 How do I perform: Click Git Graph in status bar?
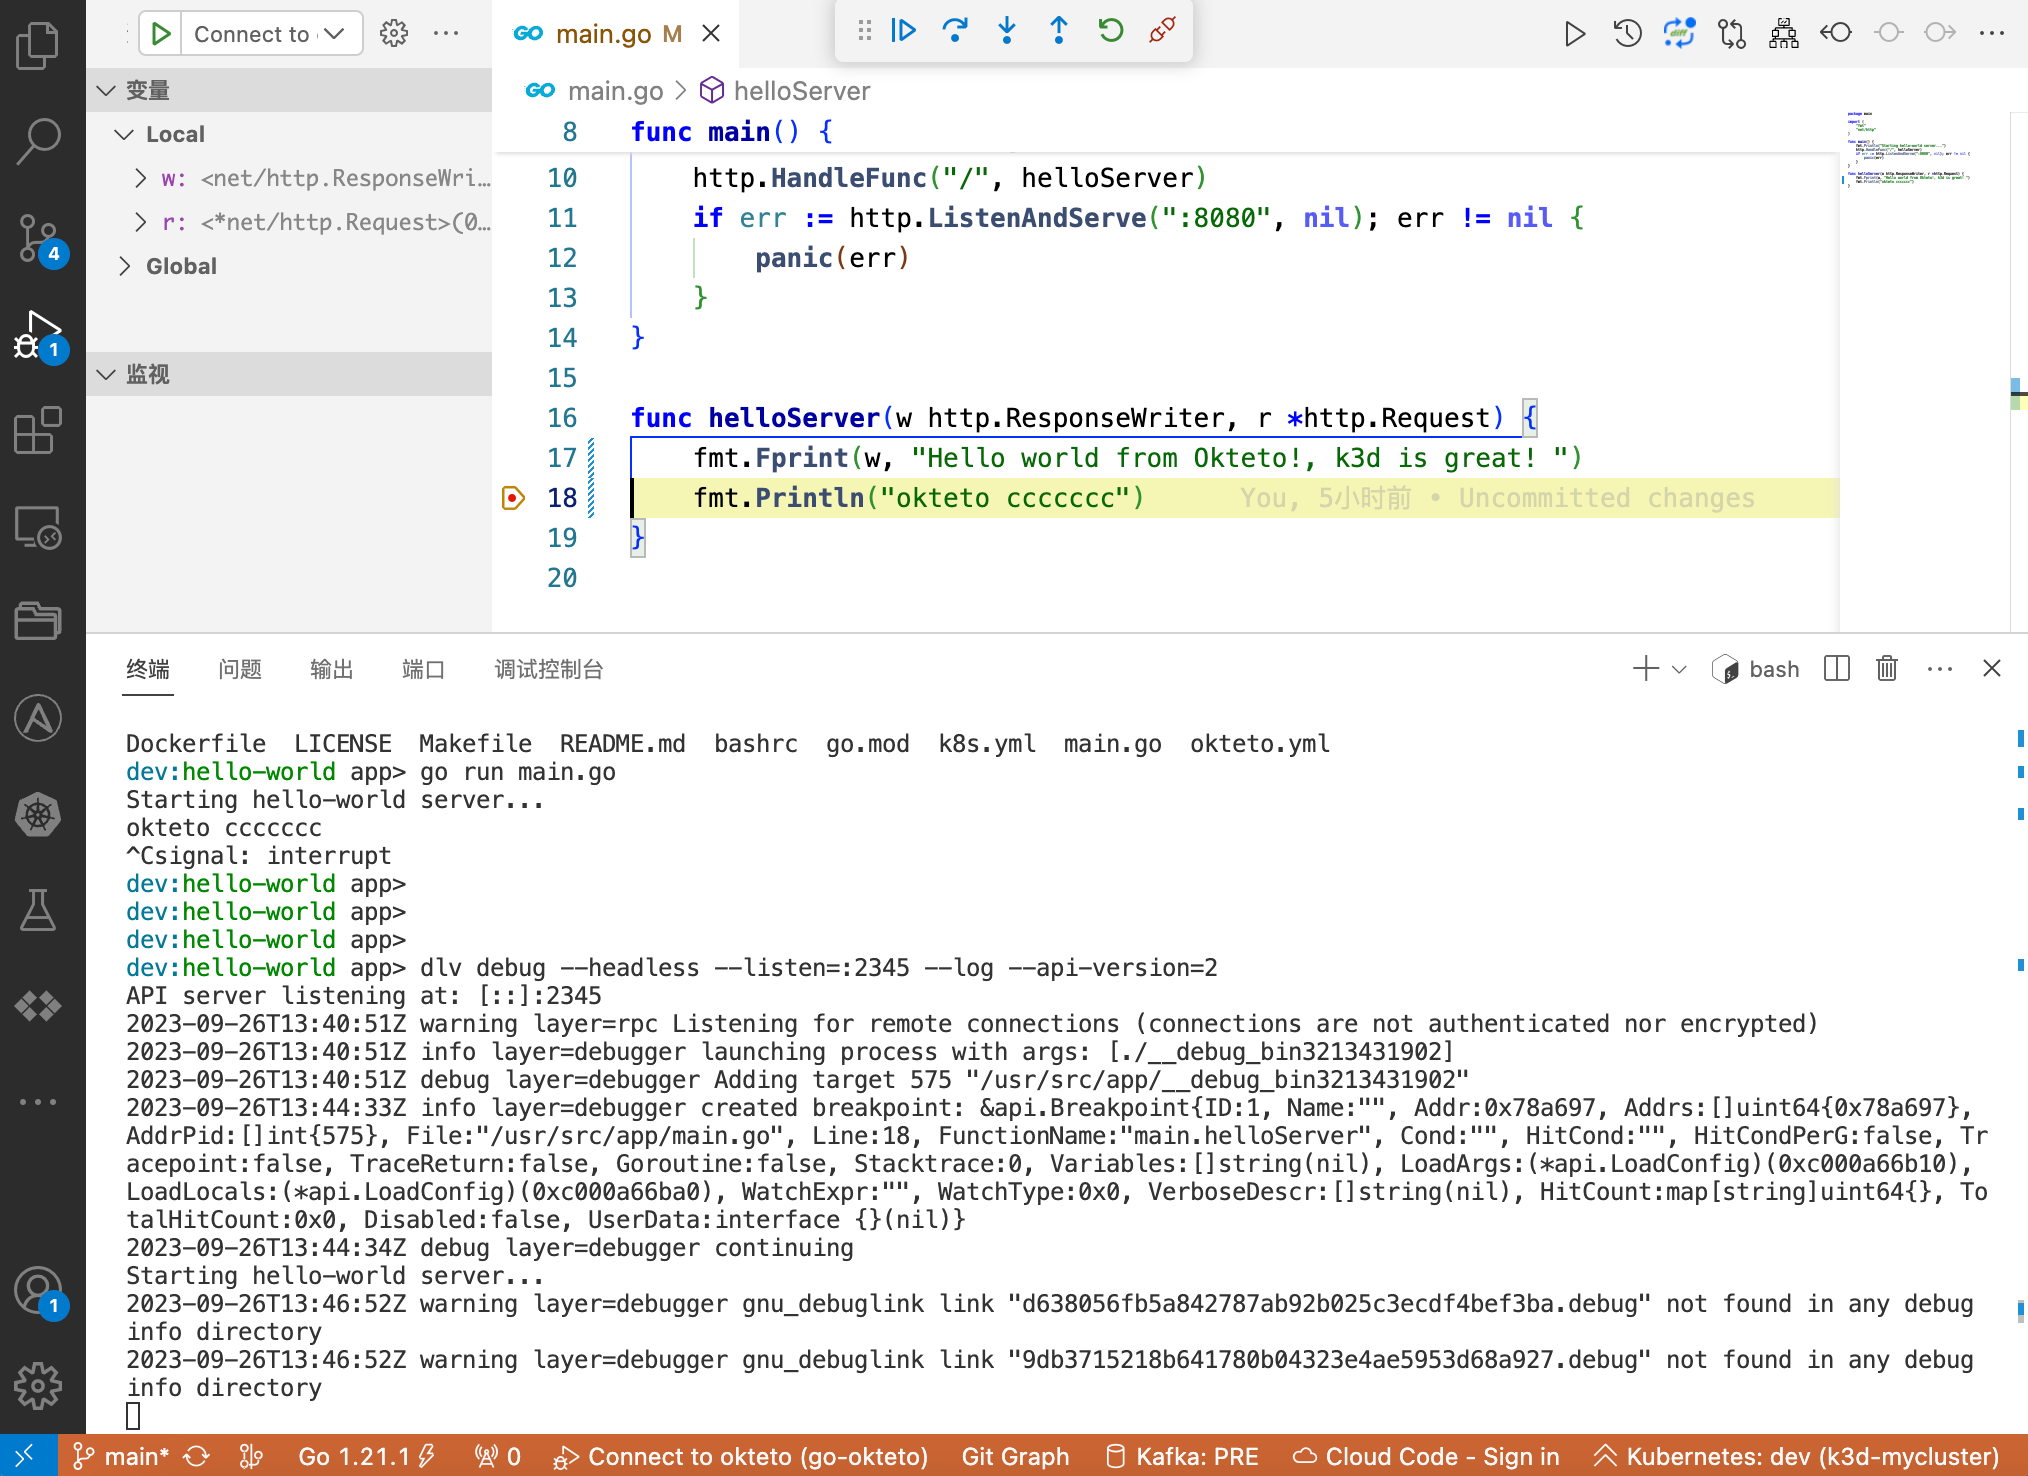pos(1015,1457)
